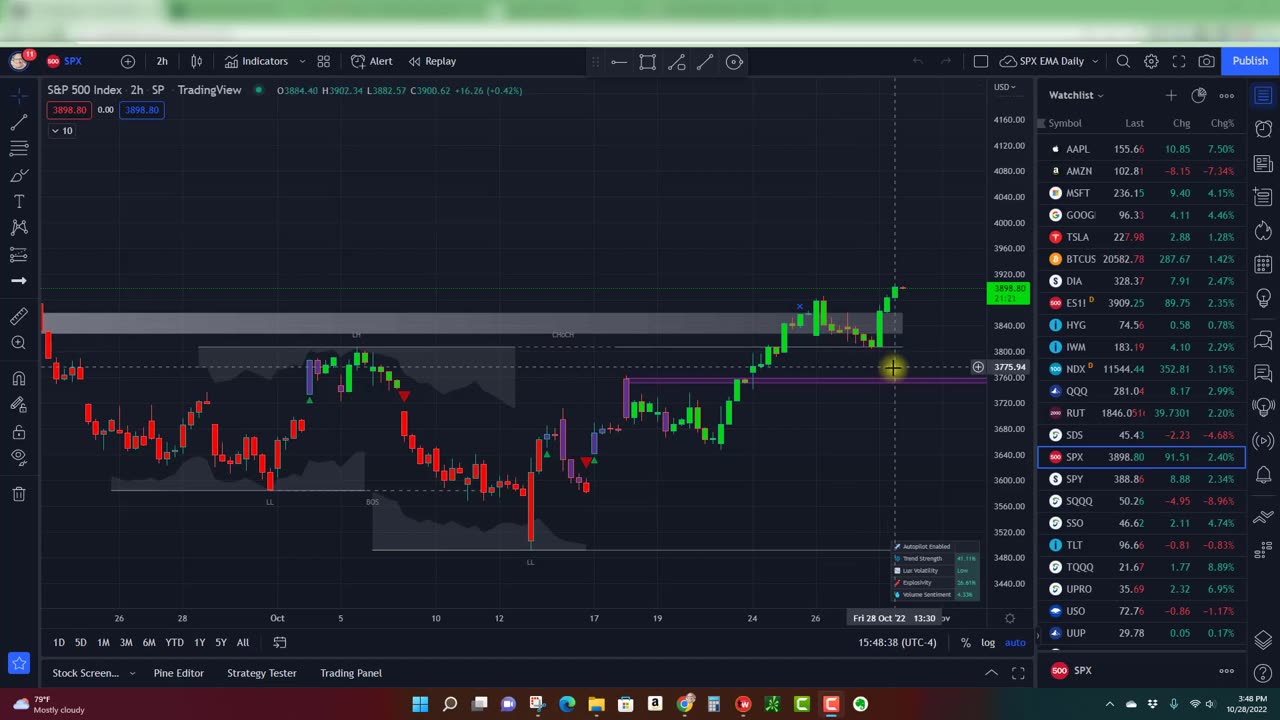Screen dimensions: 1280x720
Task: Click trash icon to remove drawings
Action: [x=18, y=494]
